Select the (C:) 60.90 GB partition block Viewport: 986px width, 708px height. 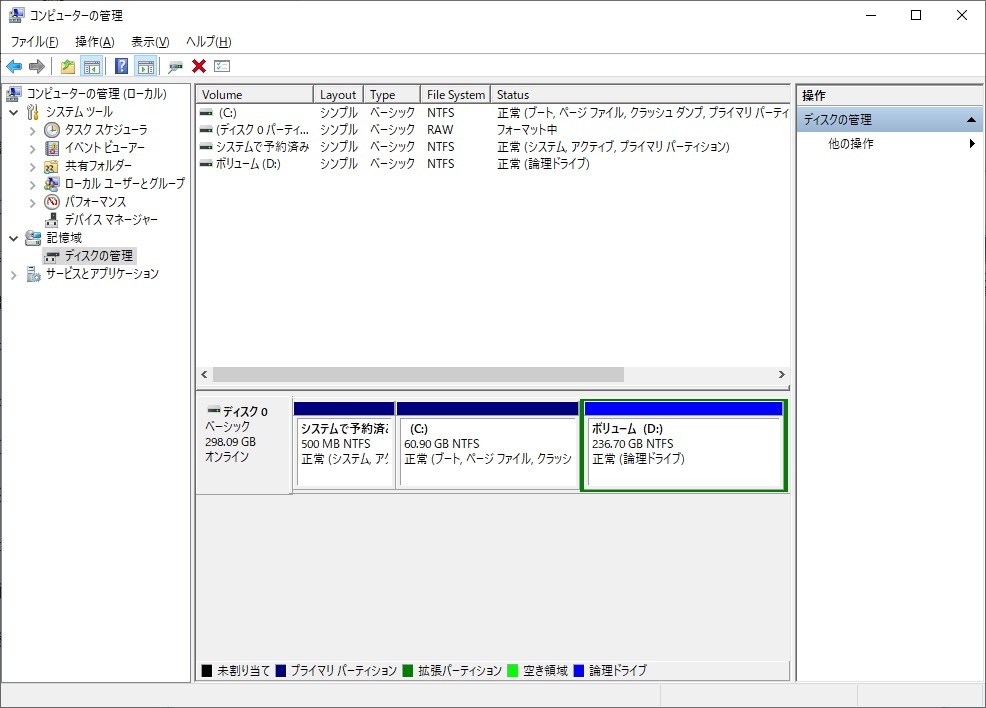click(x=487, y=446)
